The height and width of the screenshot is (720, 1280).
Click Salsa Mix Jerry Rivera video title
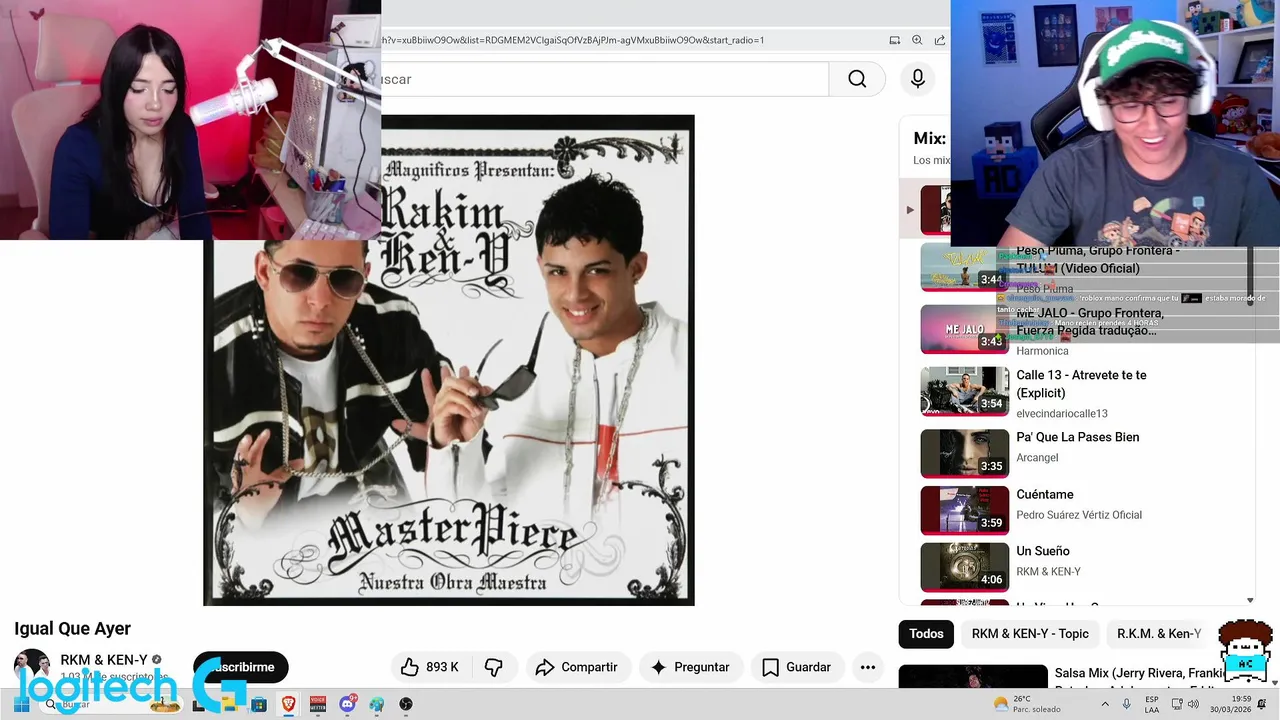coord(1138,674)
